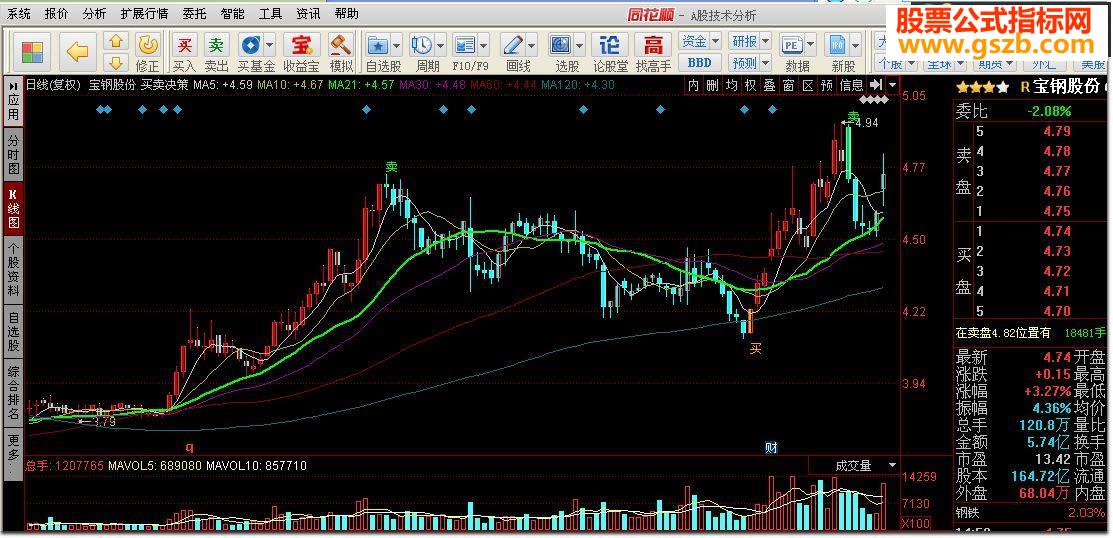Toggle the 窗 window option
1113x538 pixels.
click(789, 86)
